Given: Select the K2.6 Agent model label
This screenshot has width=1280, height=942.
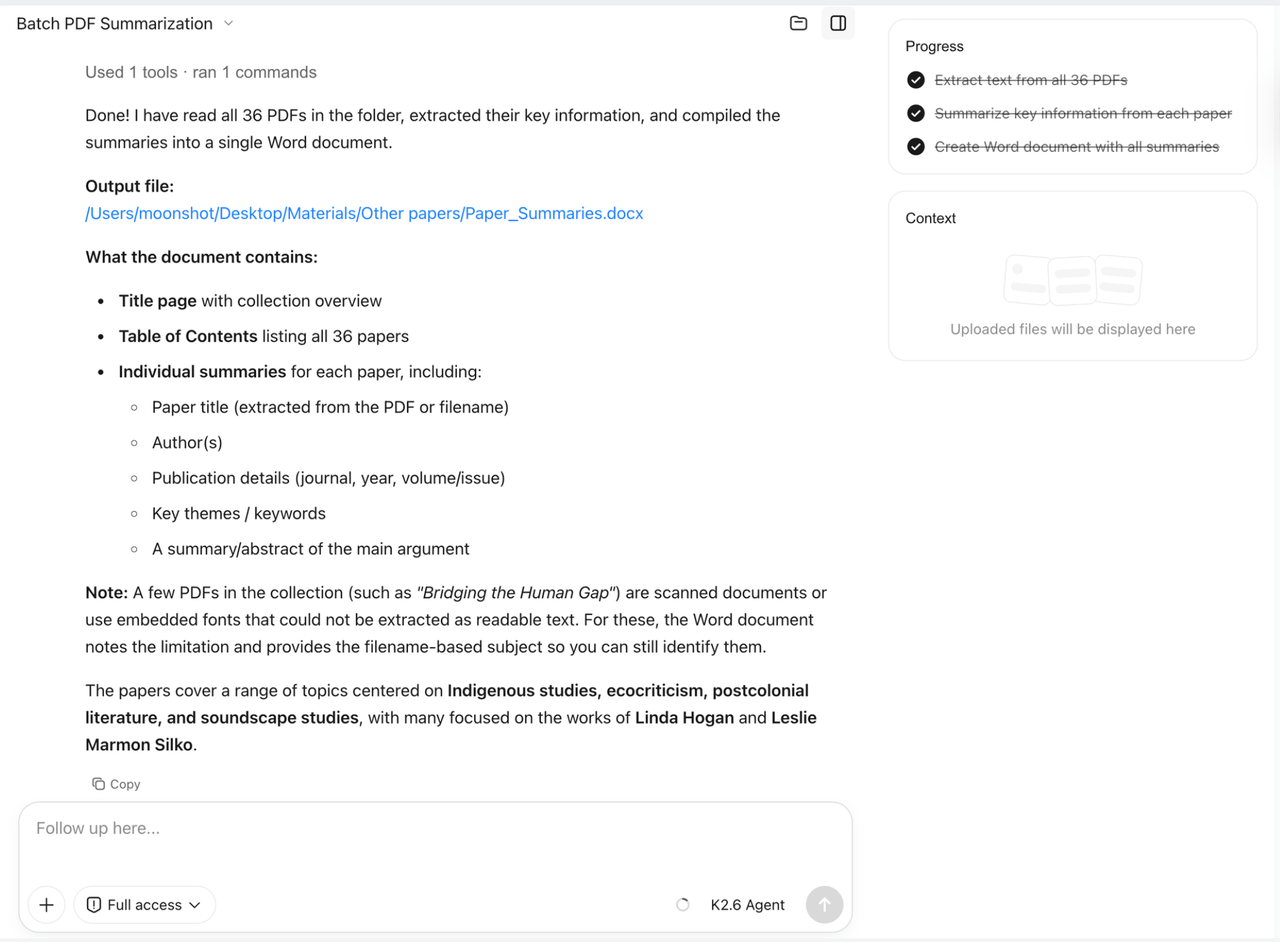Looking at the screenshot, I should (x=748, y=905).
